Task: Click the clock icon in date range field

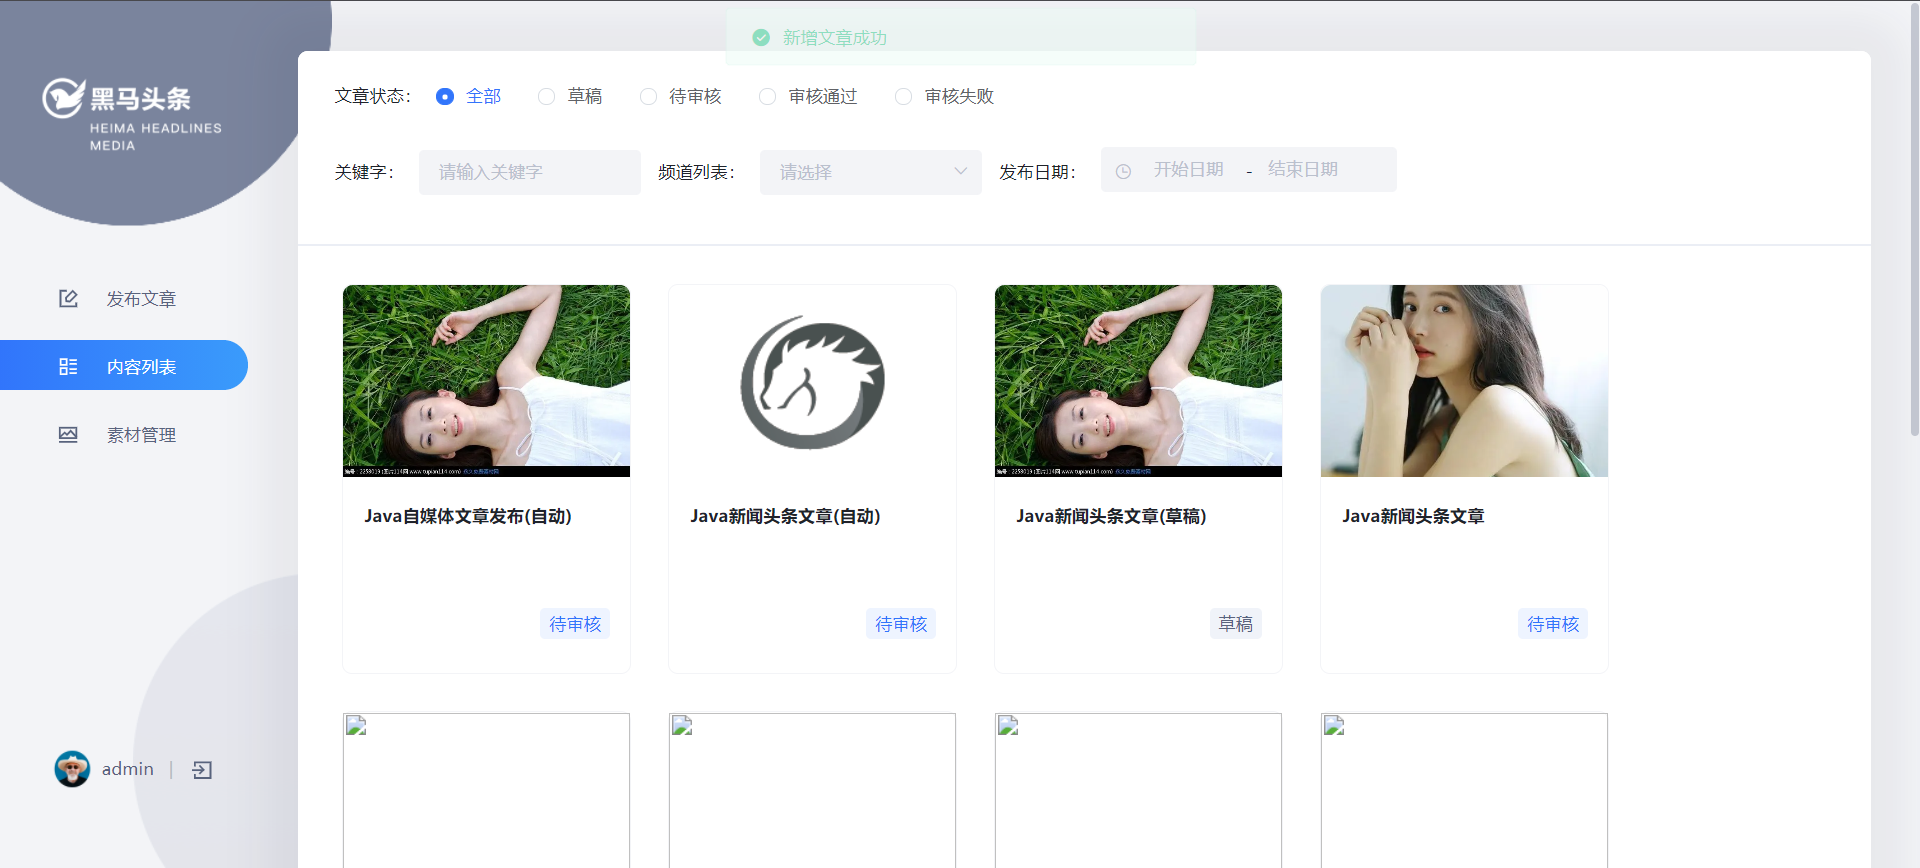Action: pyautogui.click(x=1123, y=171)
